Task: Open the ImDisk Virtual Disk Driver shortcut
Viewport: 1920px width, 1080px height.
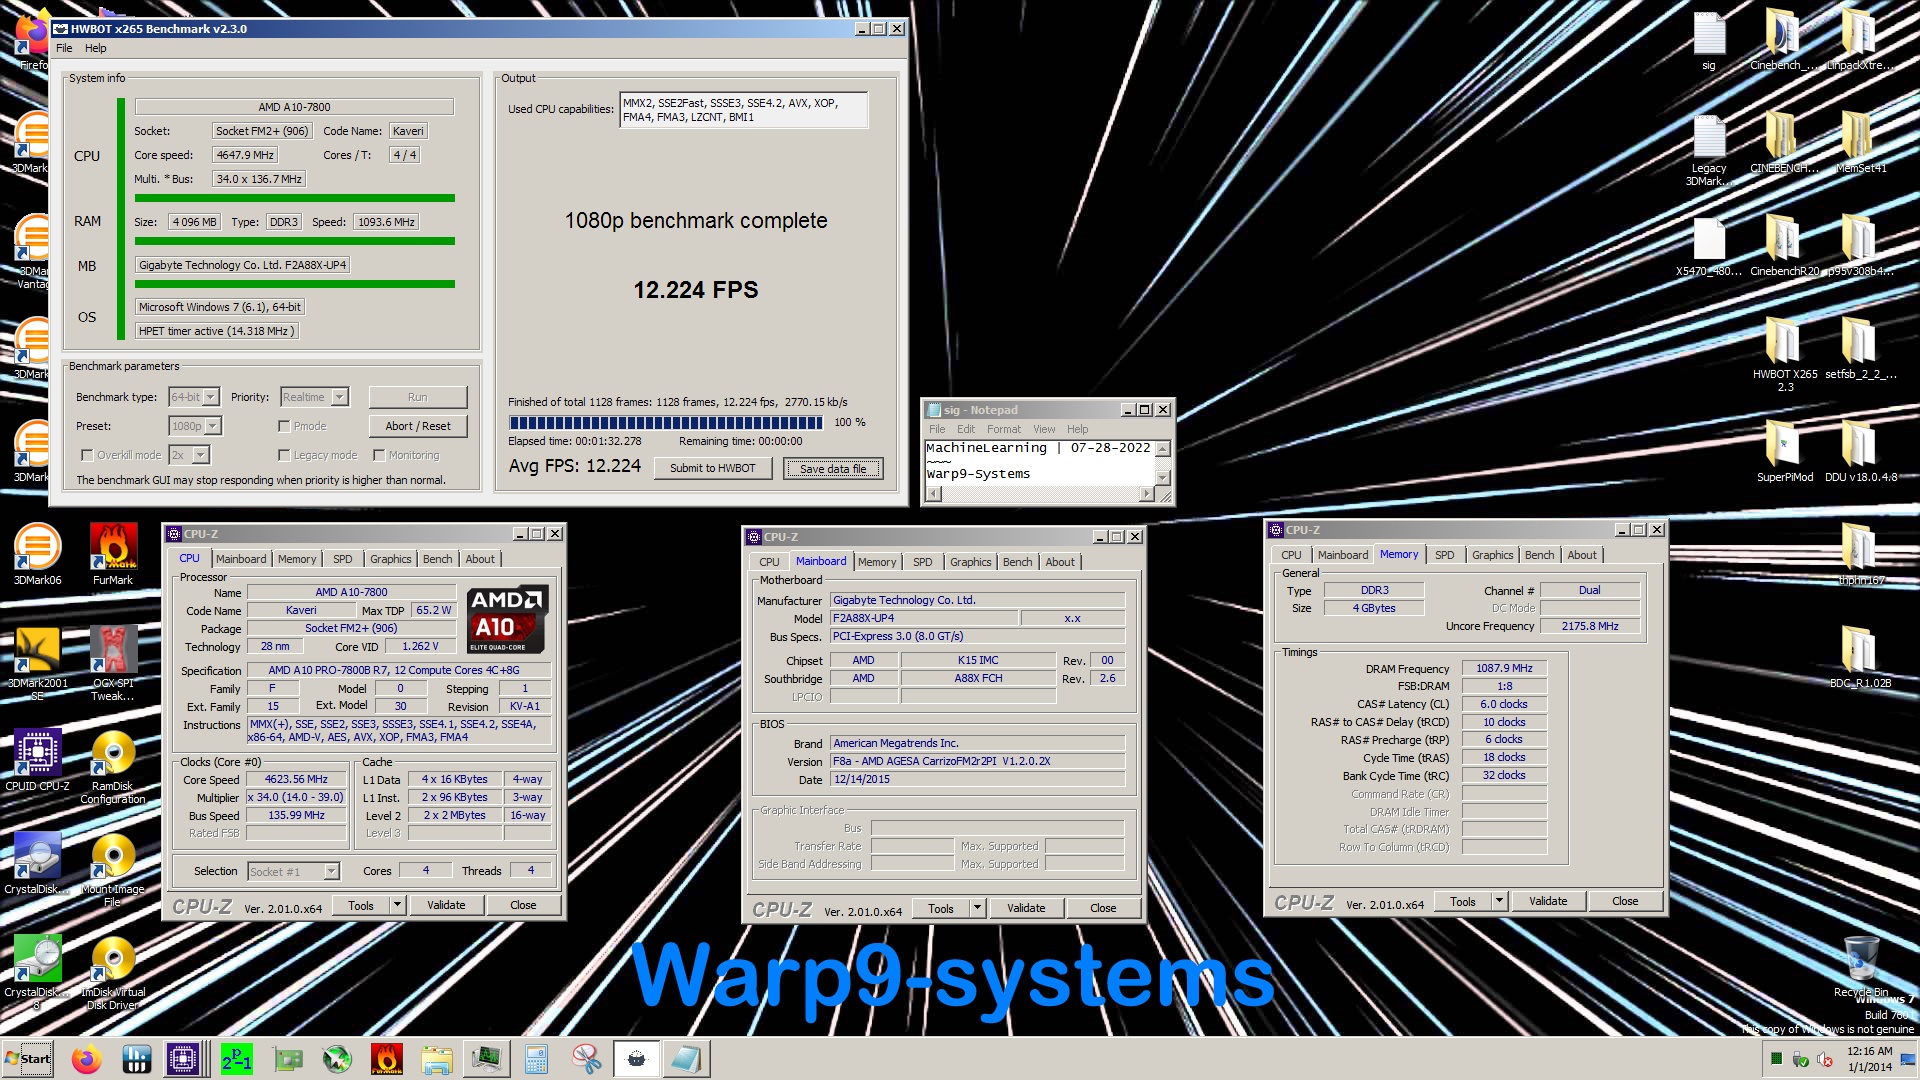Action: pos(113,972)
